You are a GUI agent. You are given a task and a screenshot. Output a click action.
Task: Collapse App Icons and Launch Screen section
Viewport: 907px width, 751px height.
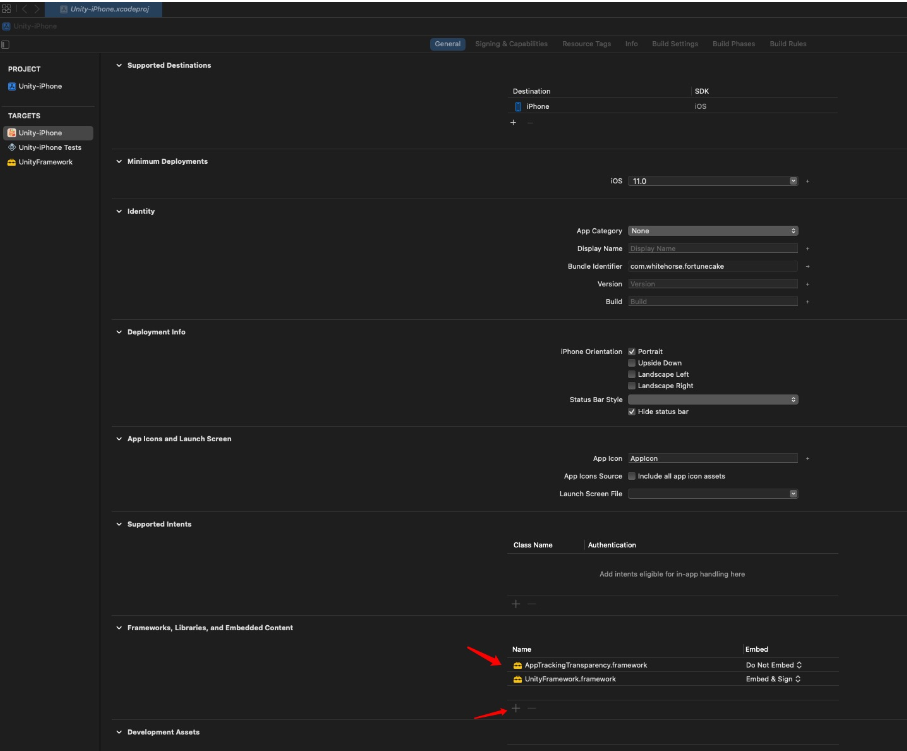point(119,439)
